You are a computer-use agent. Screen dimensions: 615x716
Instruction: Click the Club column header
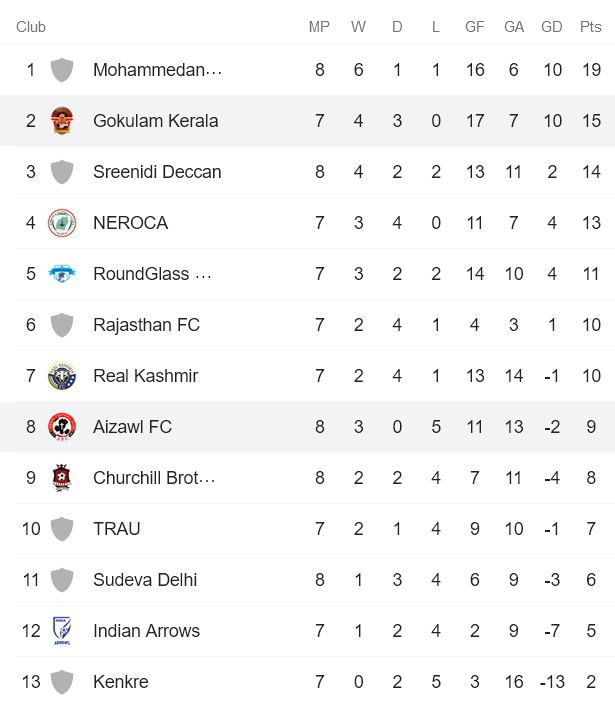pyautogui.click(x=31, y=27)
